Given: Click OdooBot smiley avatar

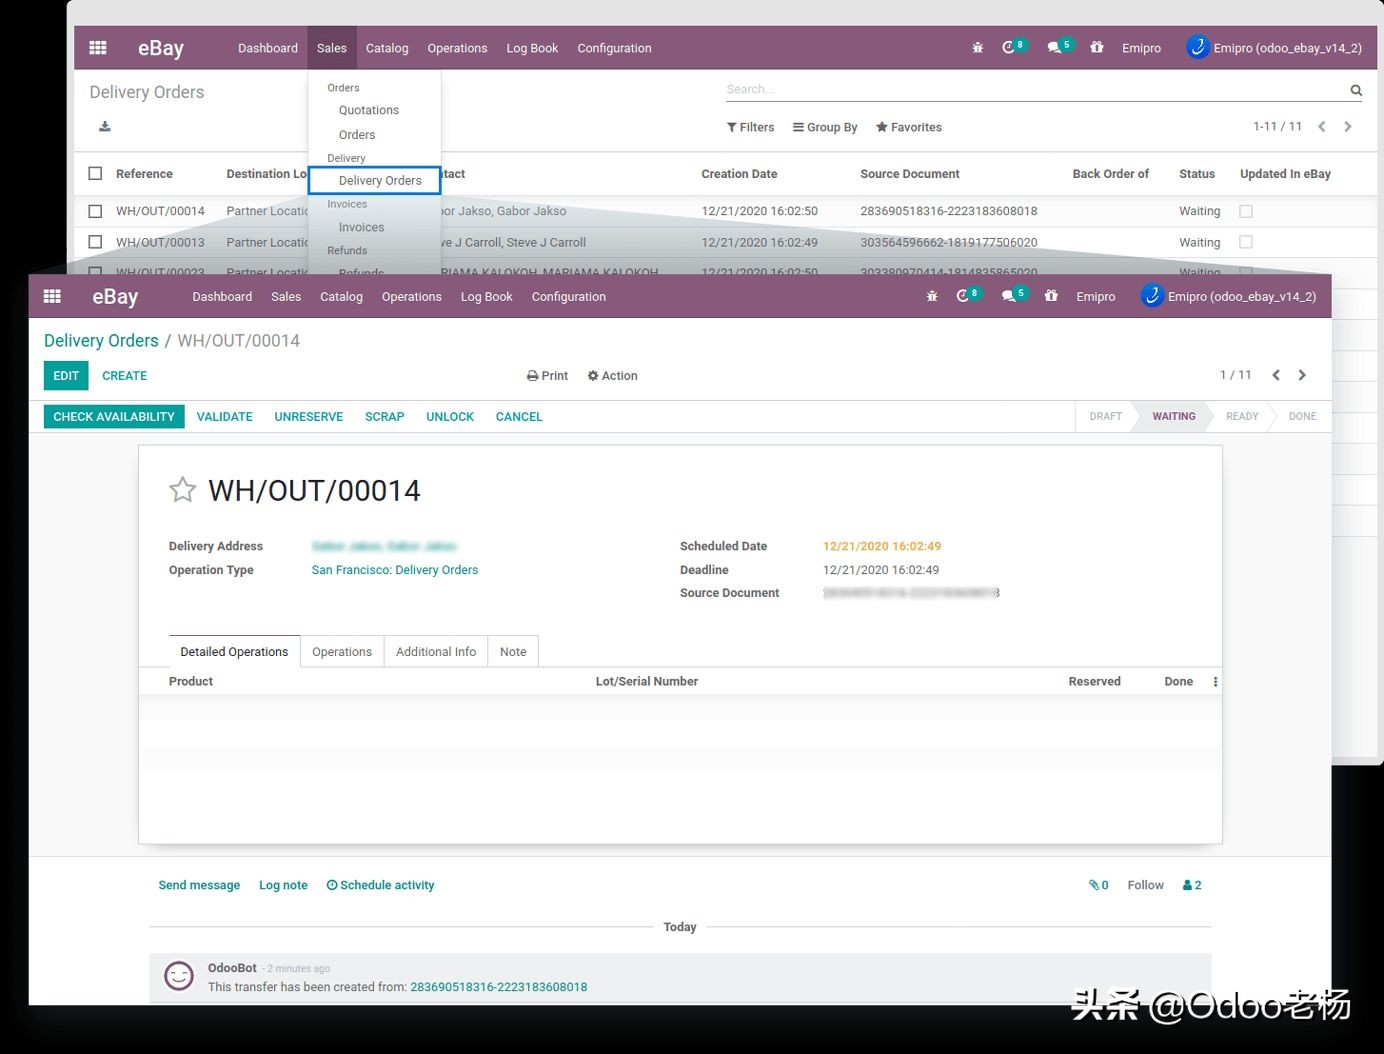Looking at the screenshot, I should 179,976.
